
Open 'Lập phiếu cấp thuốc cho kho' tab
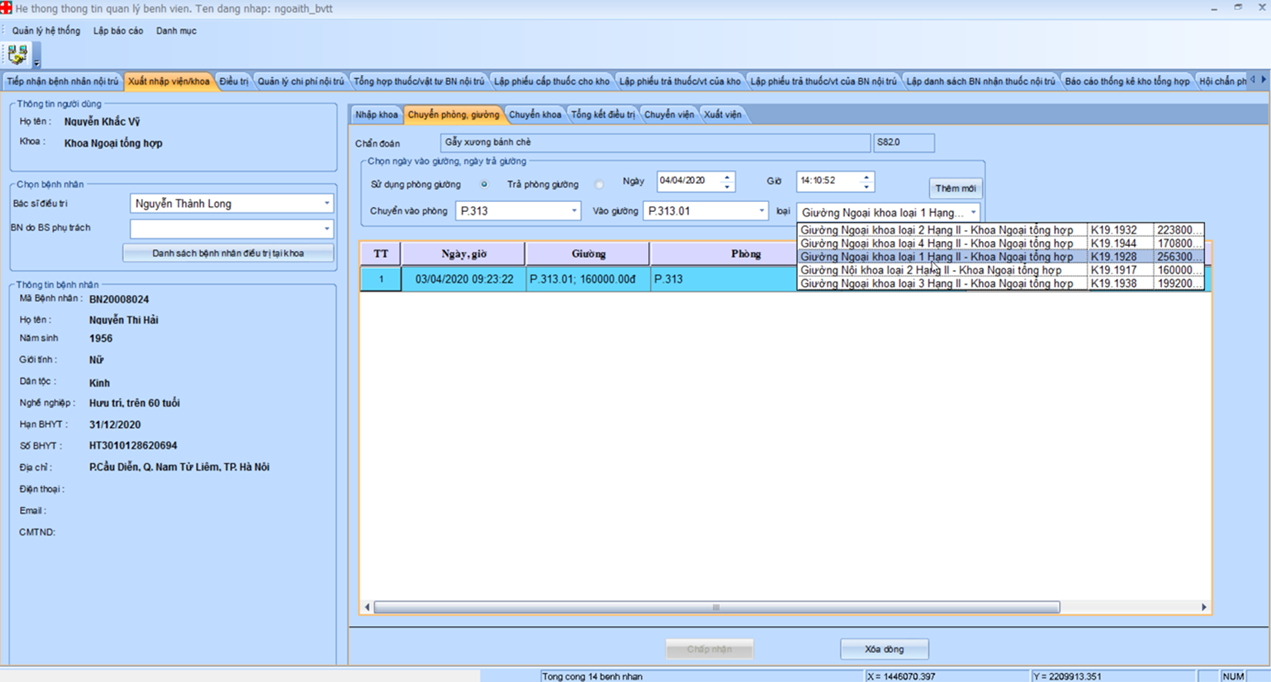[551, 81]
